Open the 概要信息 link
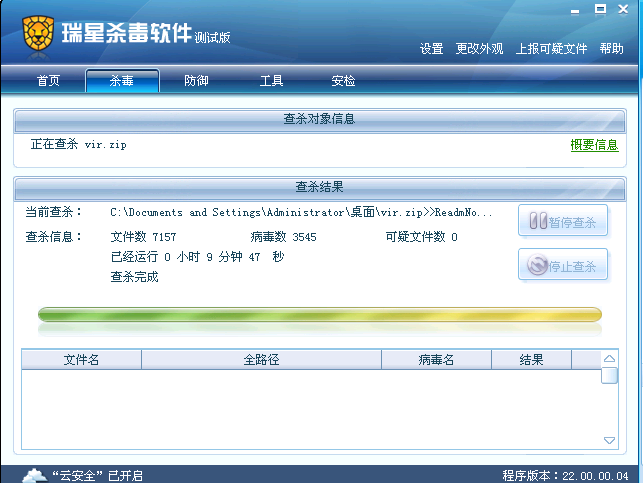 pyautogui.click(x=594, y=145)
